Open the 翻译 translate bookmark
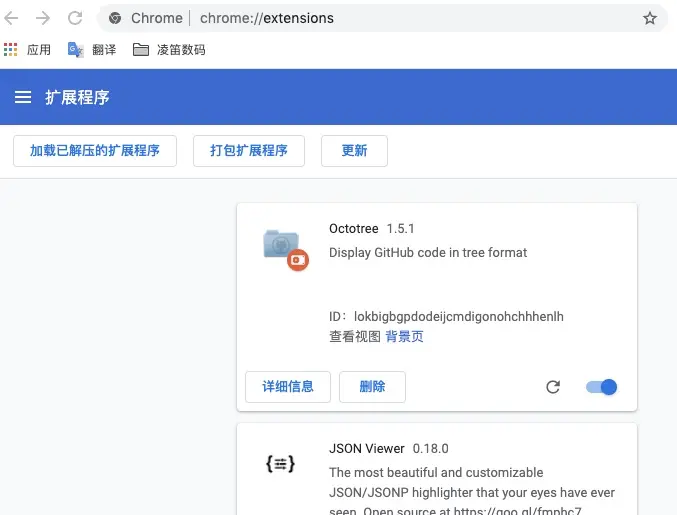Viewport: 677px width, 515px height. pos(92,50)
